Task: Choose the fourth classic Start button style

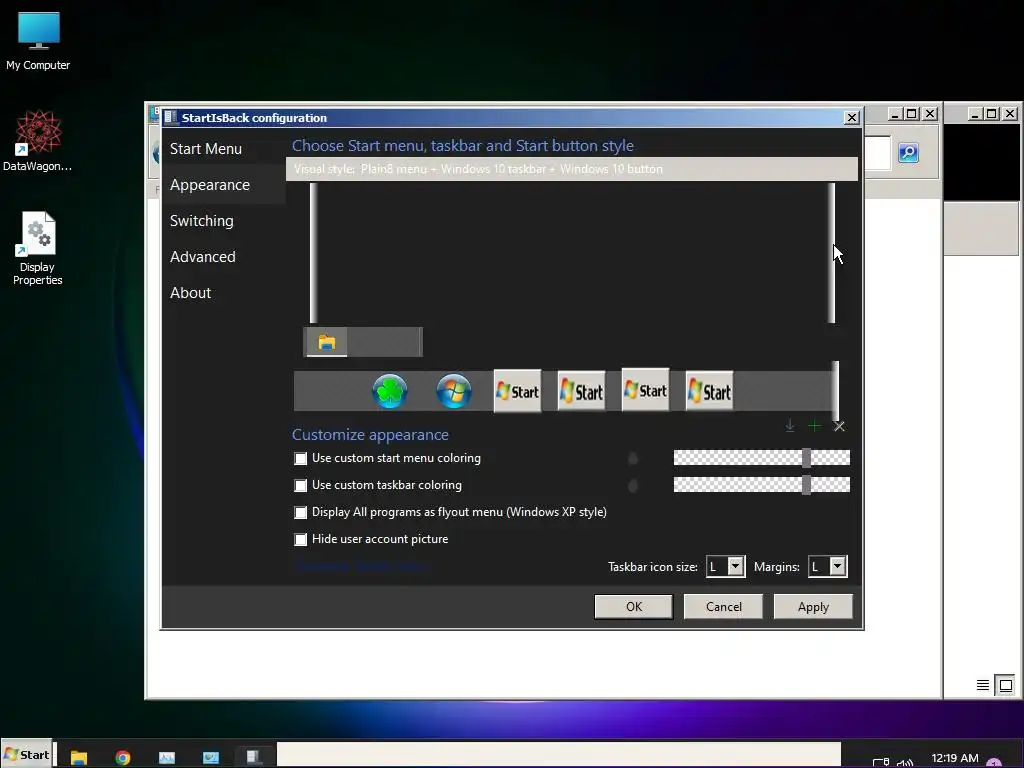Action: tap(709, 391)
